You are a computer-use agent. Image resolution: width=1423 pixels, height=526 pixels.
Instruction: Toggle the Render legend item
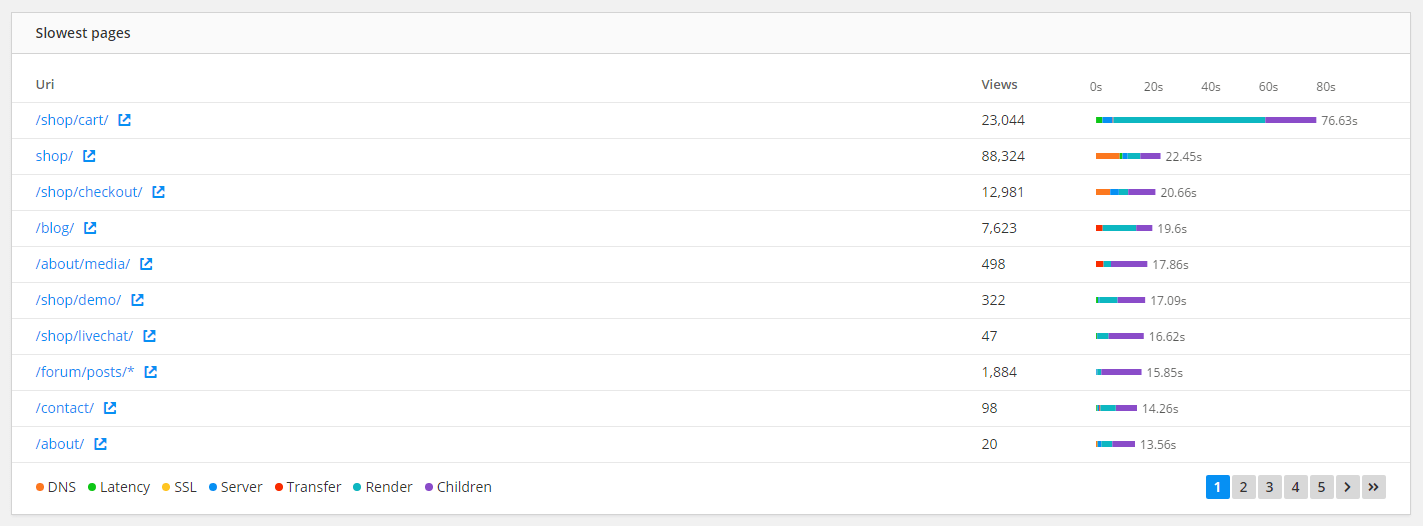click(x=382, y=487)
